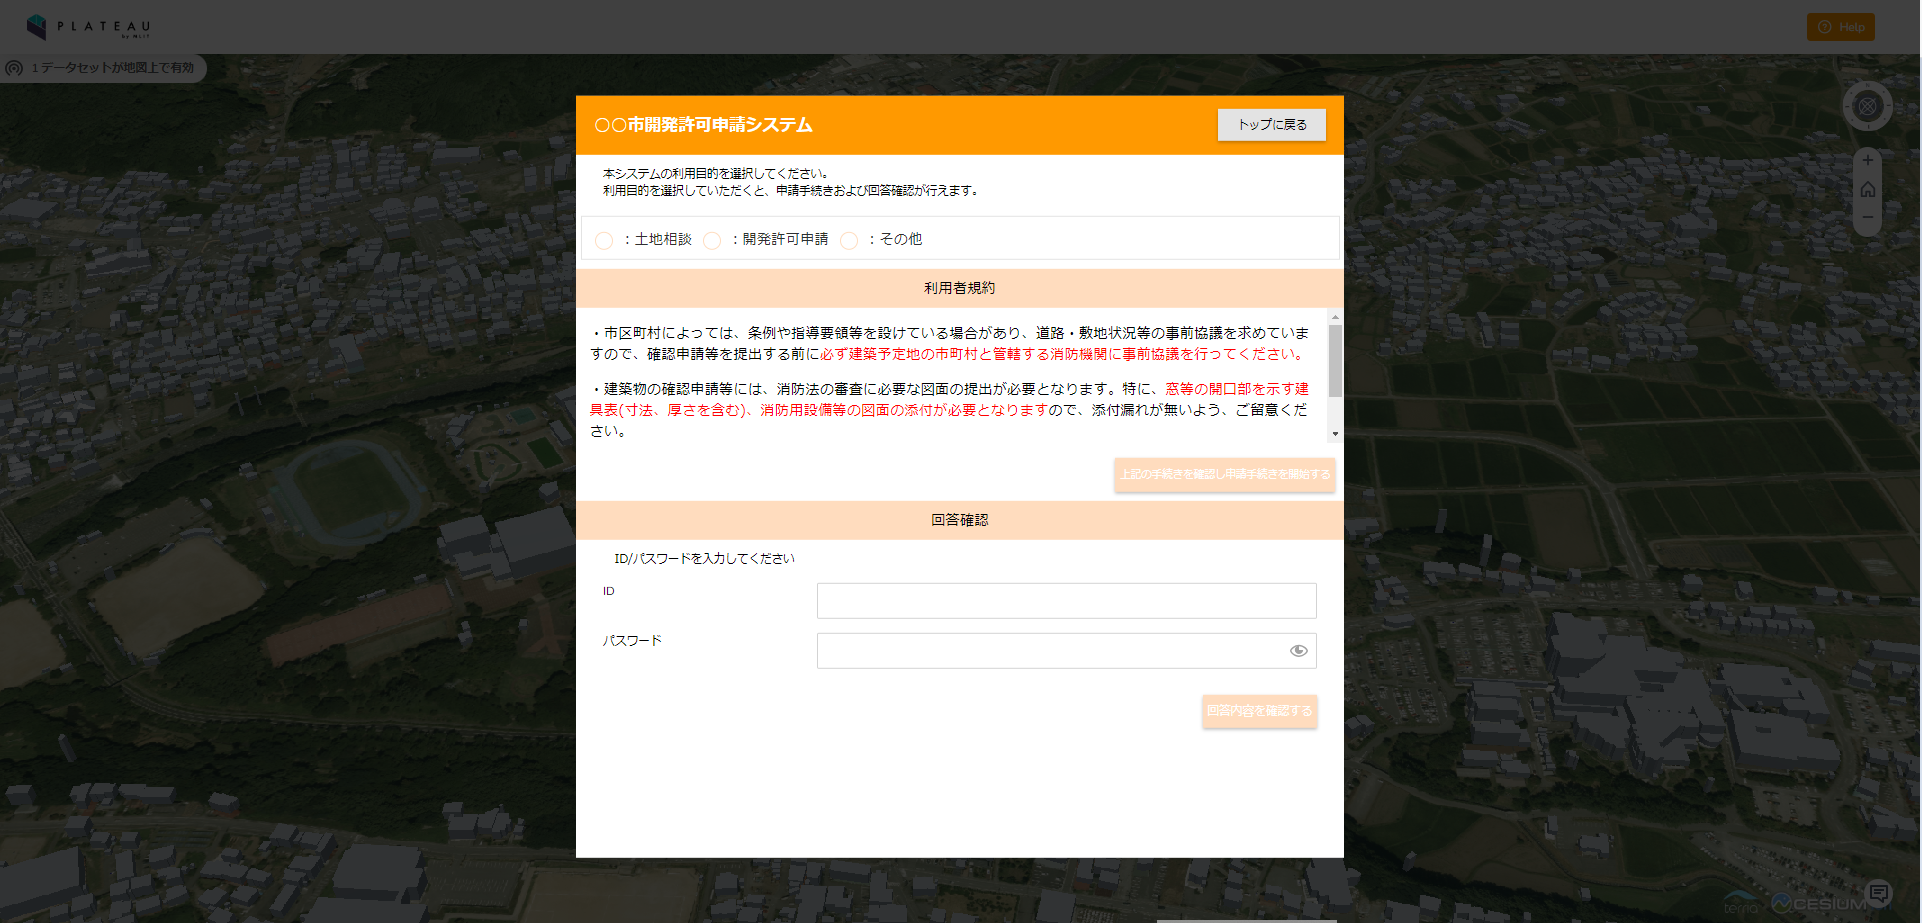Toggle password visibility eye icon
The width and height of the screenshot is (1922, 923).
(1298, 651)
